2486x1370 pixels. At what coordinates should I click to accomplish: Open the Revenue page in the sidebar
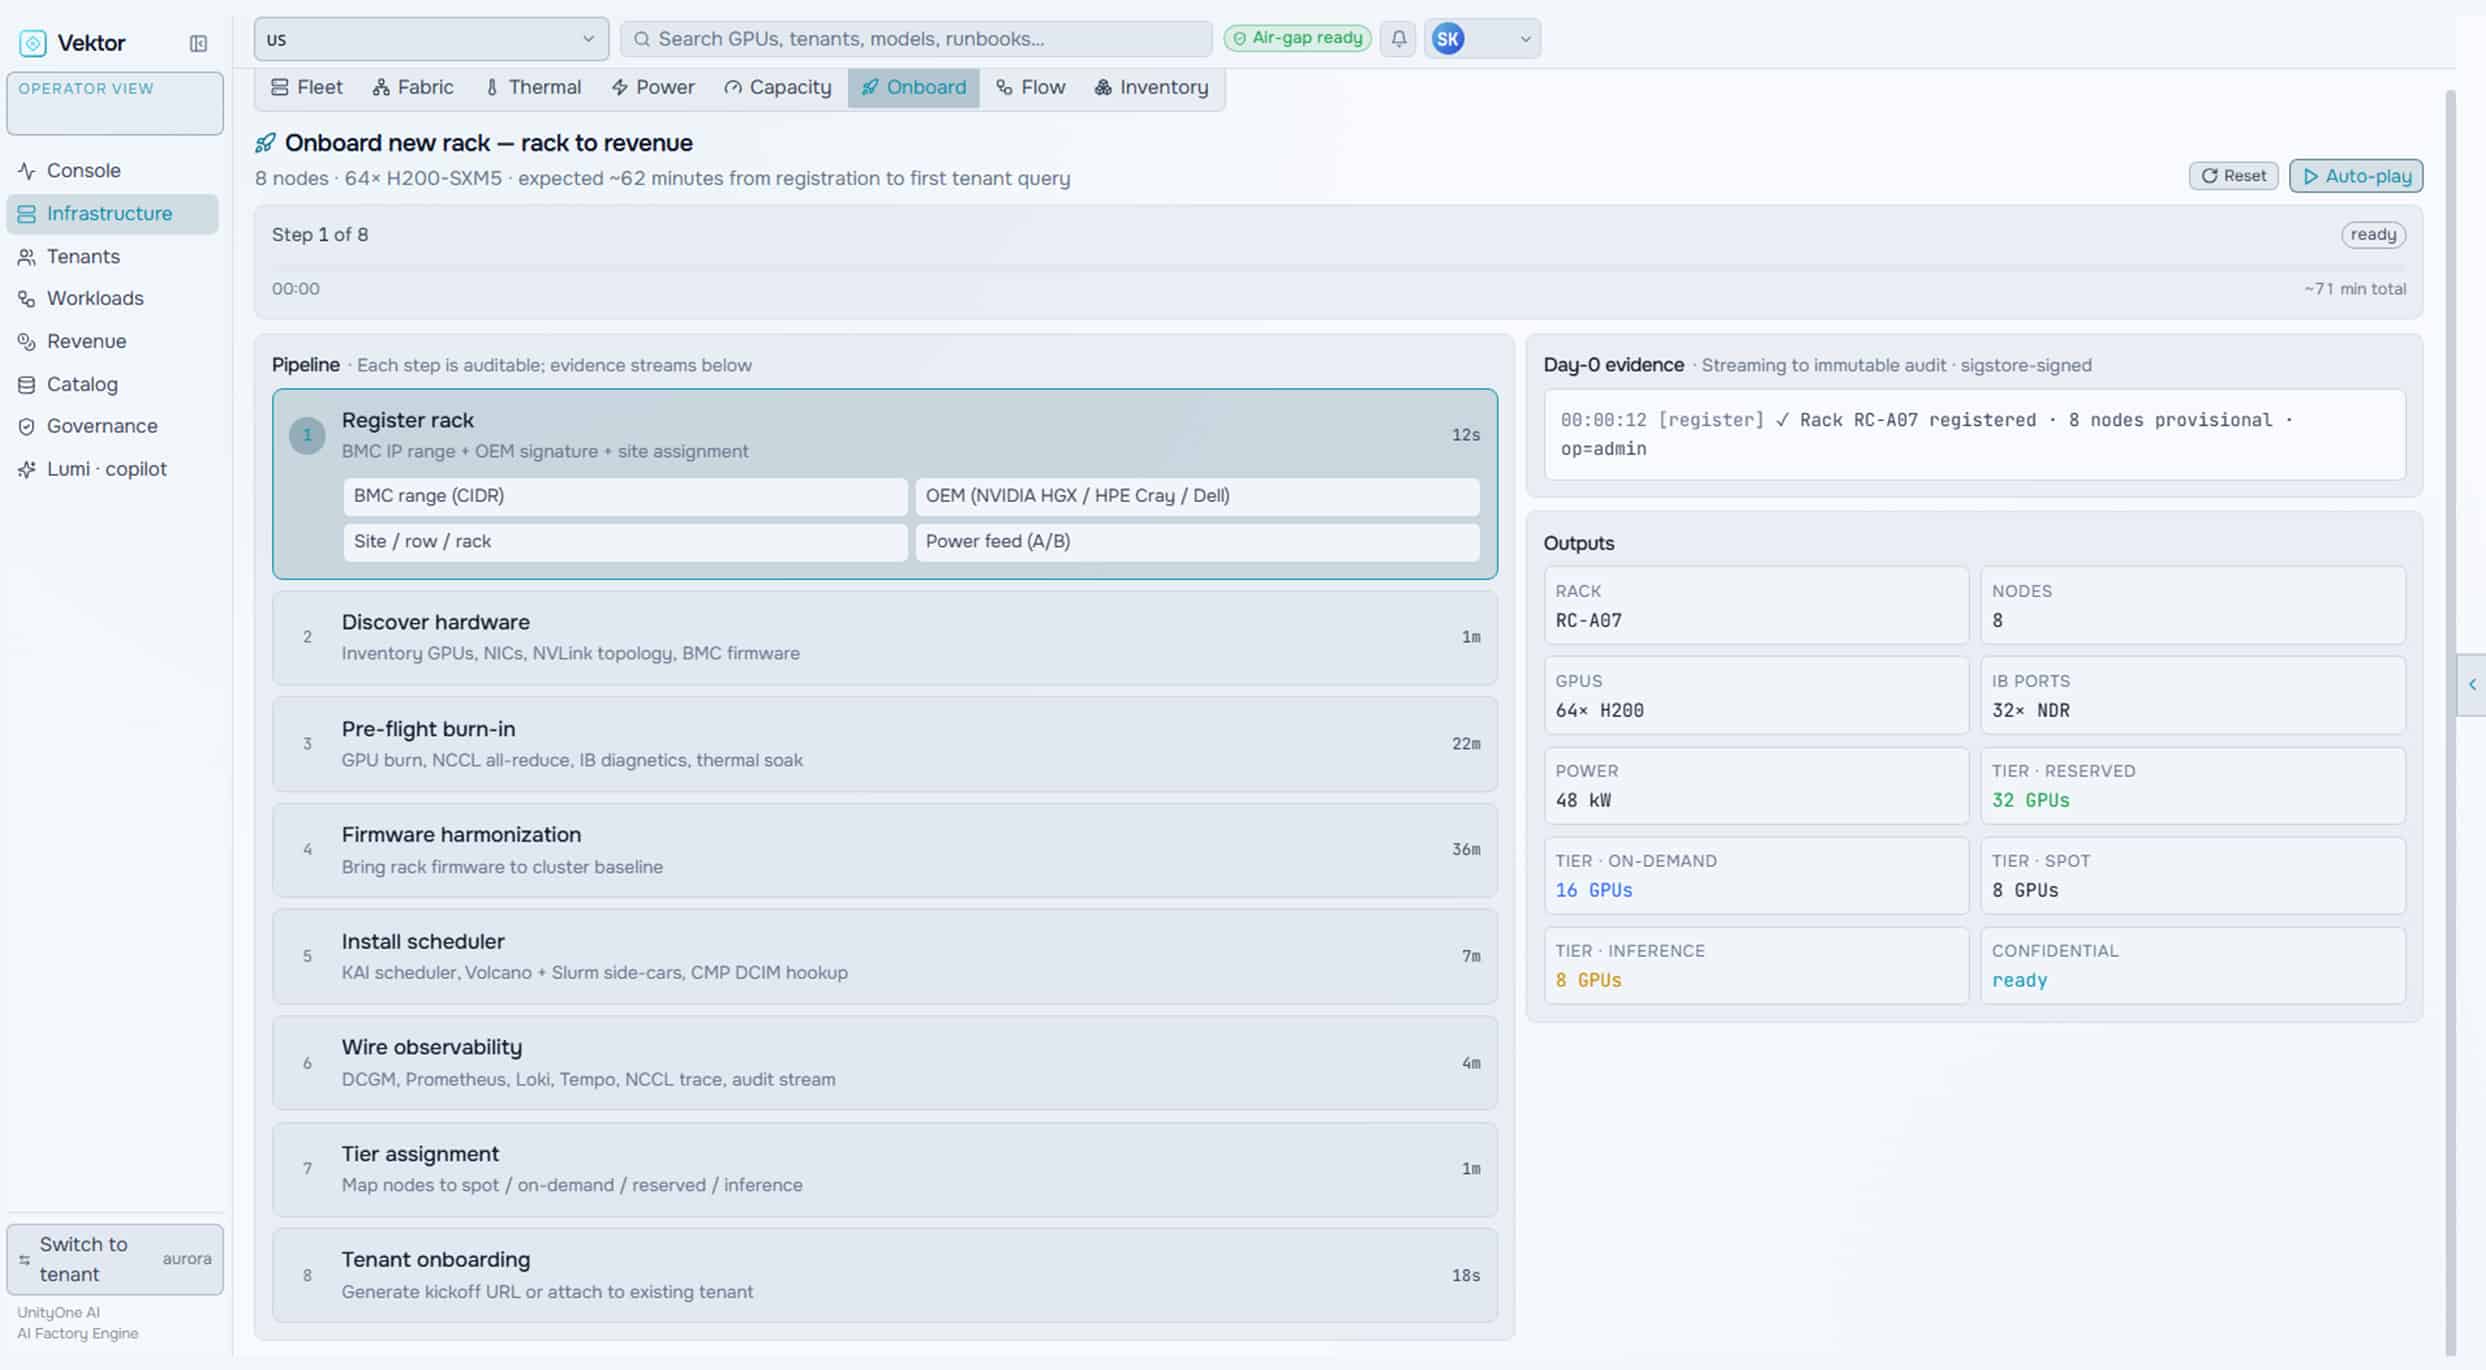click(112, 342)
